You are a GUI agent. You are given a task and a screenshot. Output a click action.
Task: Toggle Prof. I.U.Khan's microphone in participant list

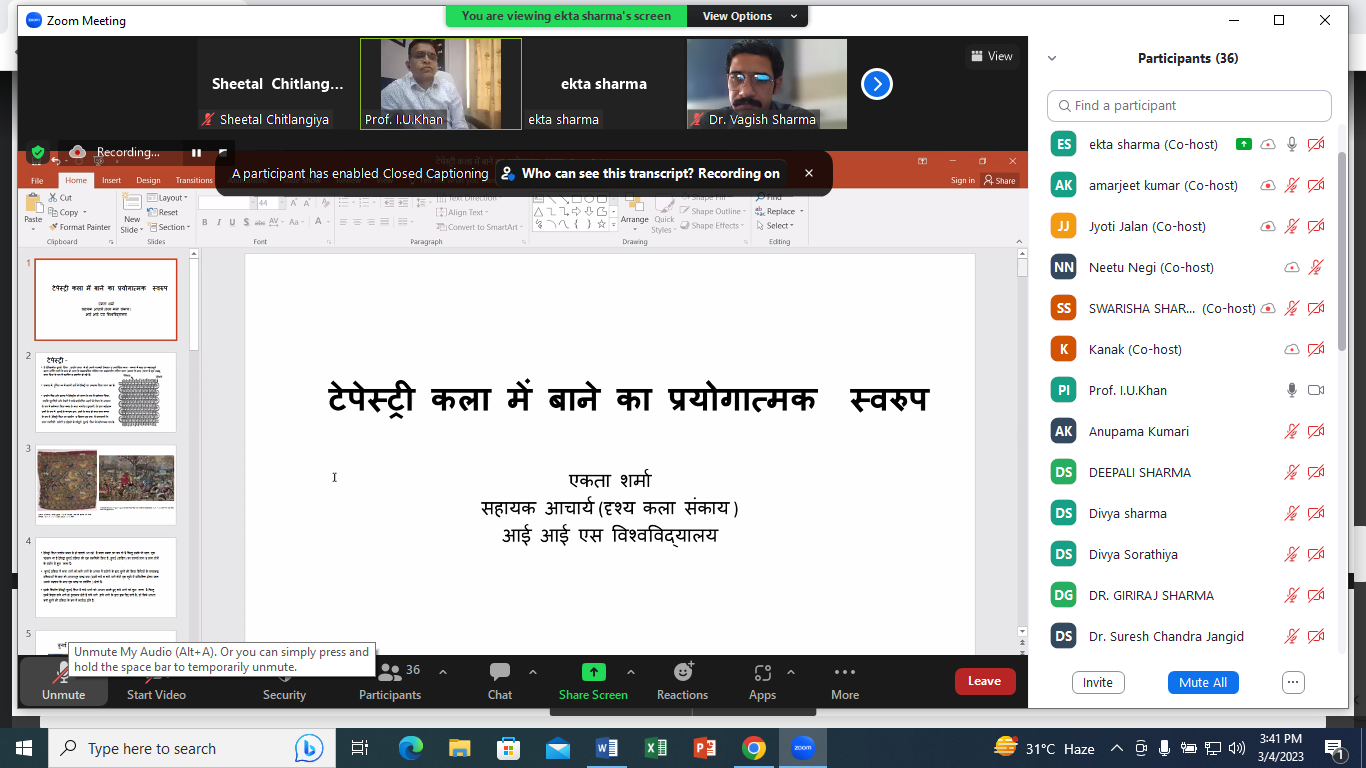click(1292, 390)
